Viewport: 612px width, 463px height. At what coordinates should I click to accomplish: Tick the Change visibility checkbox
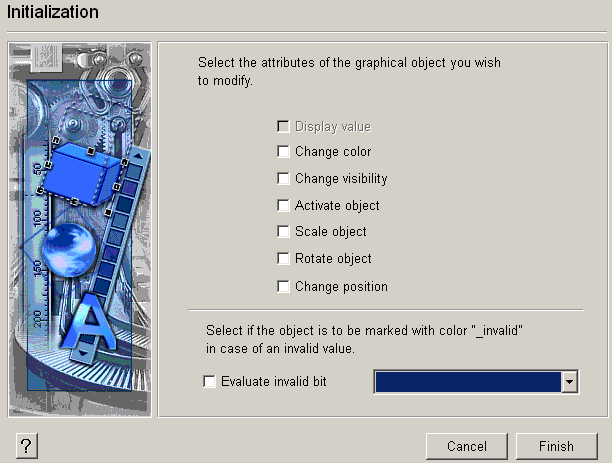point(284,179)
